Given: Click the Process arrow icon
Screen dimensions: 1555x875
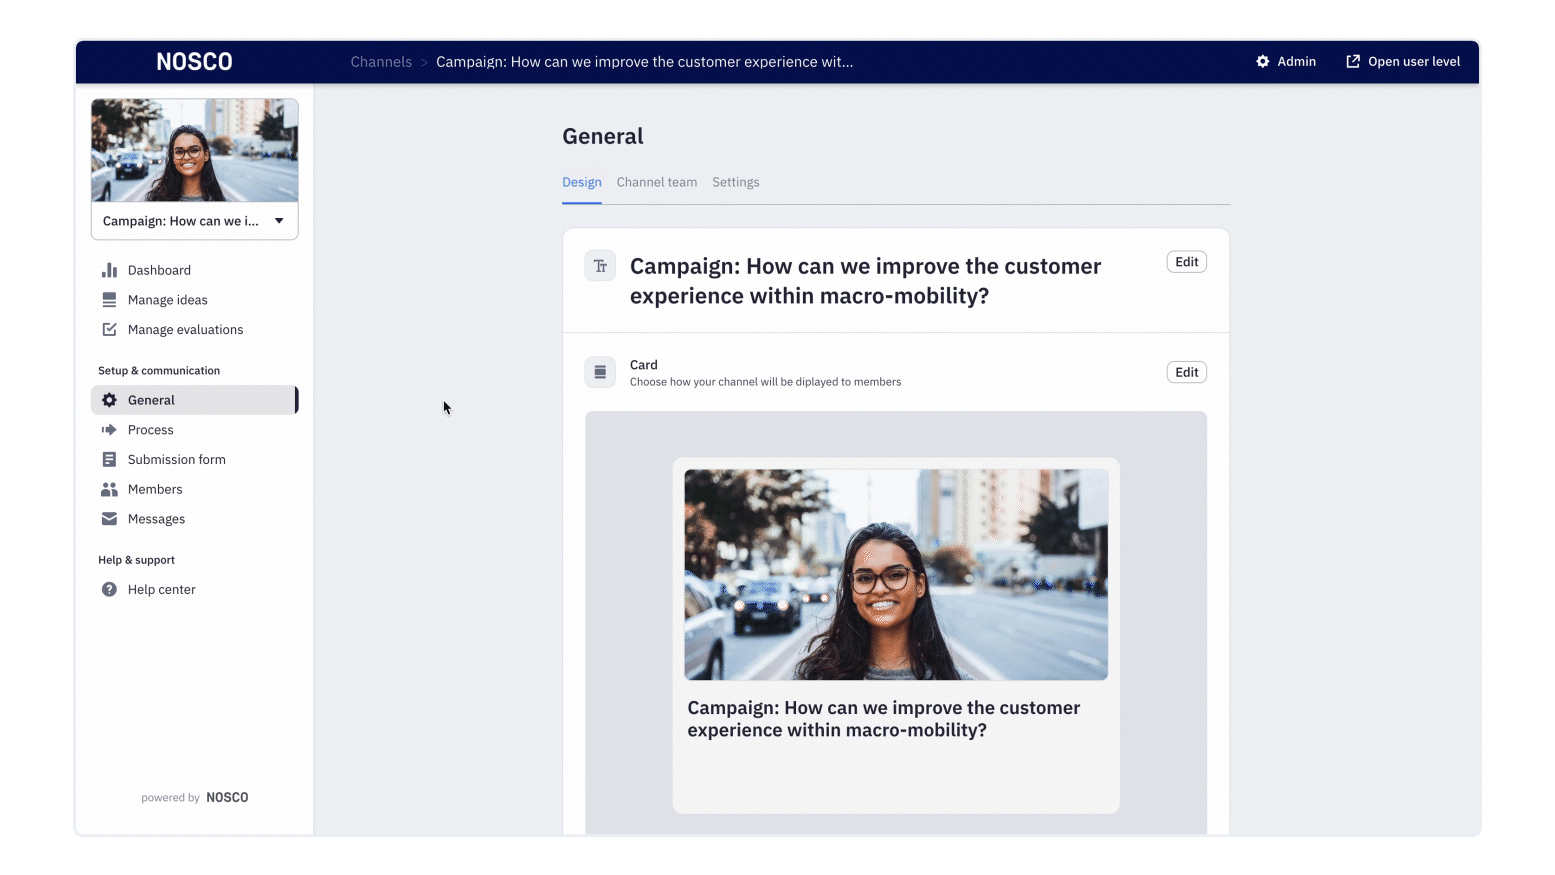Looking at the screenshot, I should tap(109, 430).
